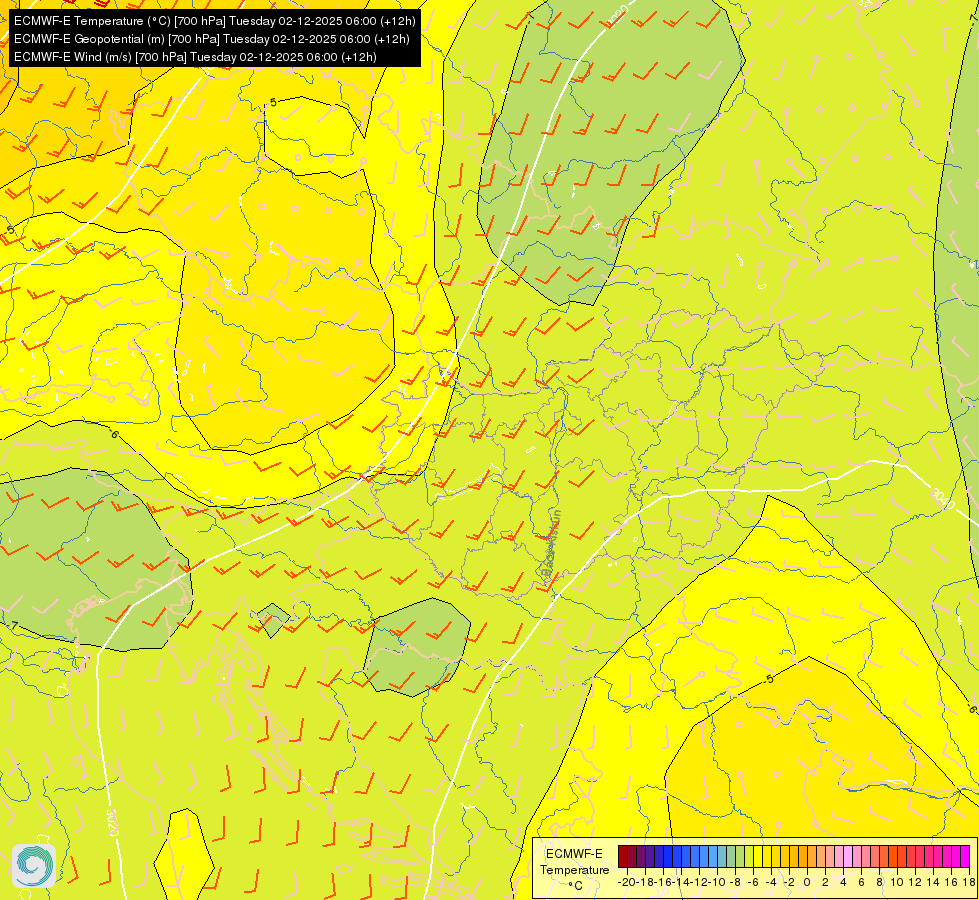Click the magenta 18 legend swatch

click(x=964, y=856)
